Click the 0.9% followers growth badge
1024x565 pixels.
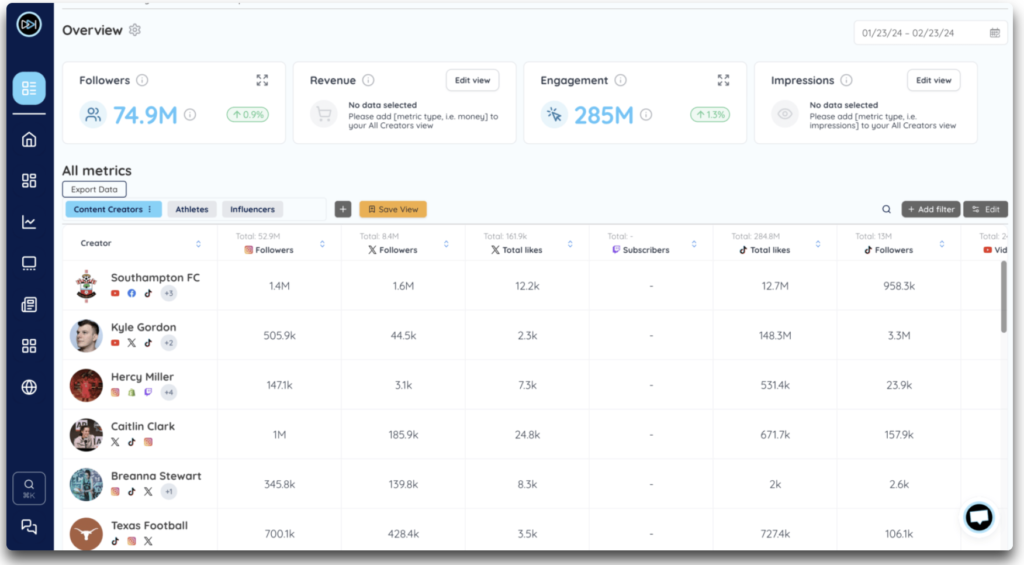pos(248,114)
